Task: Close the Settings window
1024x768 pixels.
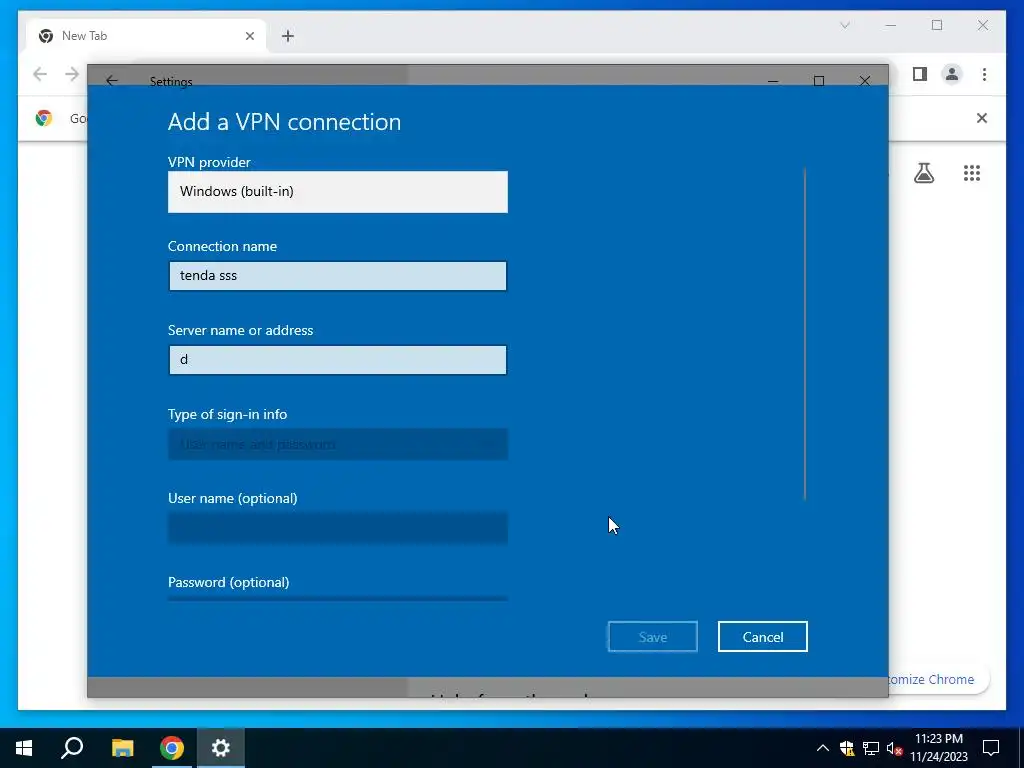Action: (x=865, y=80)
